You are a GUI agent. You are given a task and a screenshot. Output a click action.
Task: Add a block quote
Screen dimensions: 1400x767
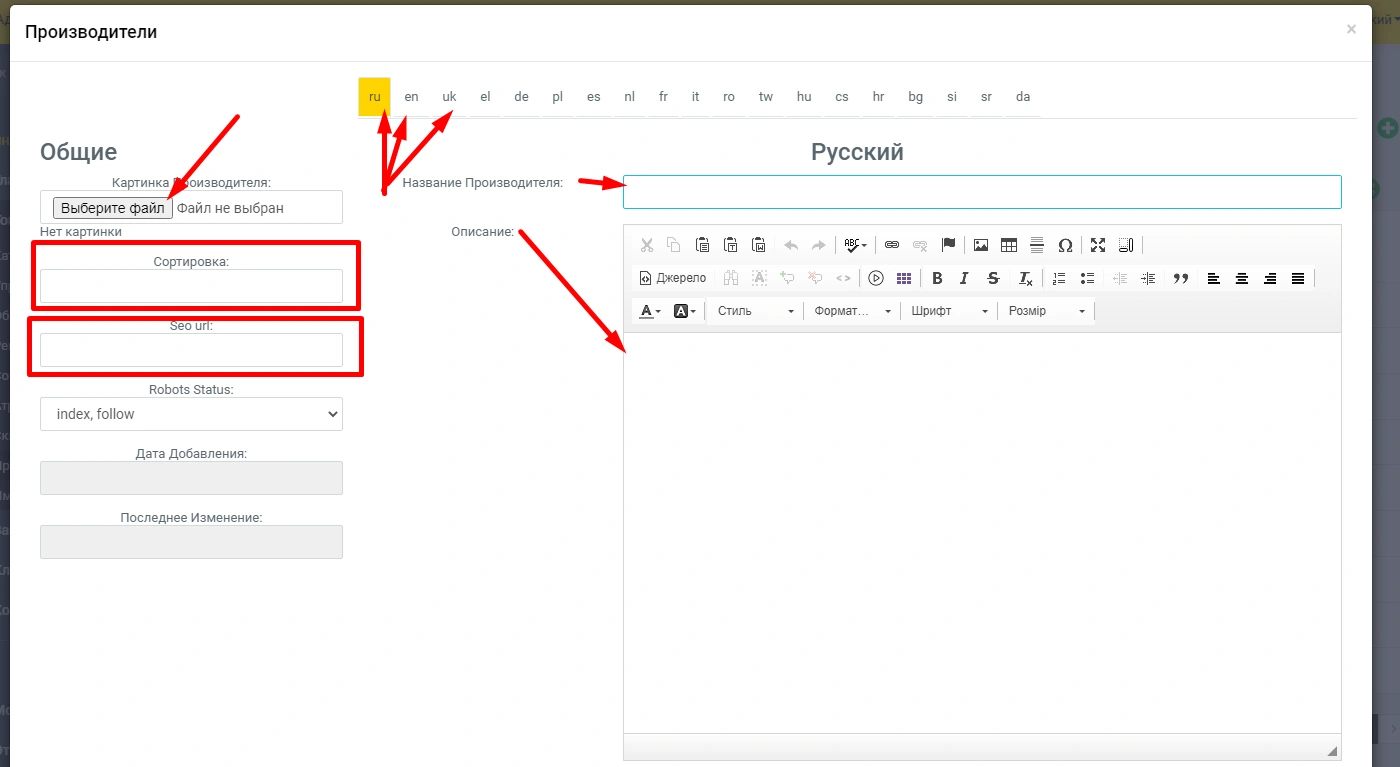pyautogui.click(x=1180, y=279)
